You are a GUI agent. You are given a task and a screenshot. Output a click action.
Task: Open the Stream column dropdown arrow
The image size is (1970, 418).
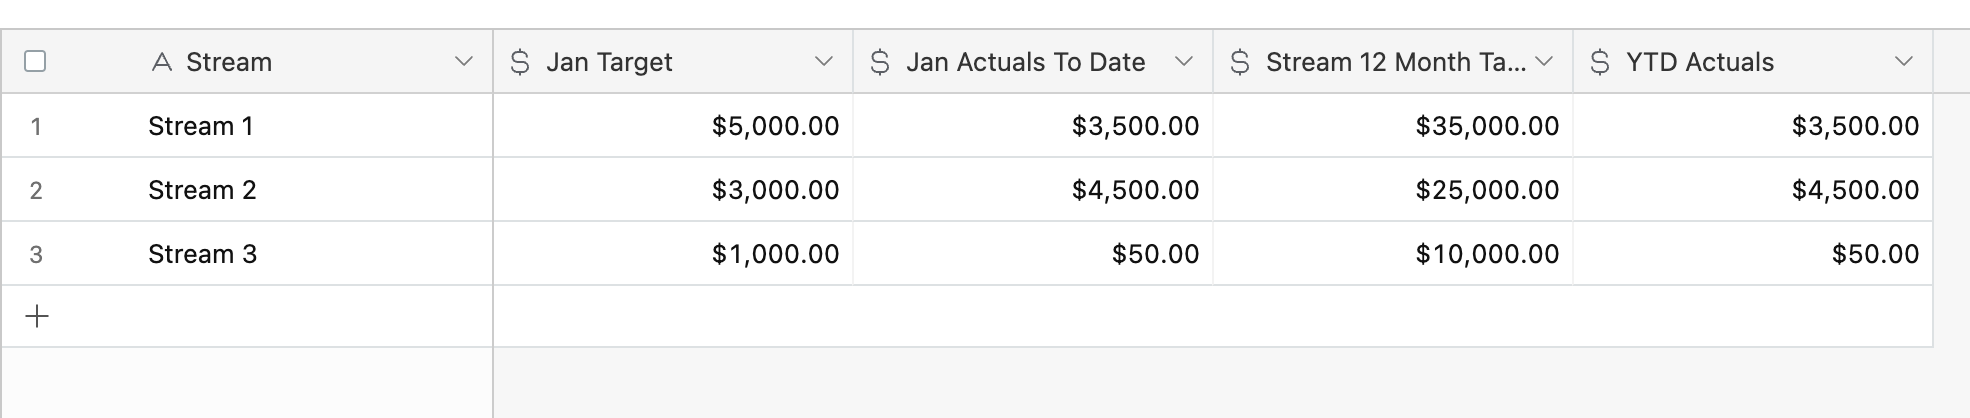pyautogui.click(x=464, y=62)
